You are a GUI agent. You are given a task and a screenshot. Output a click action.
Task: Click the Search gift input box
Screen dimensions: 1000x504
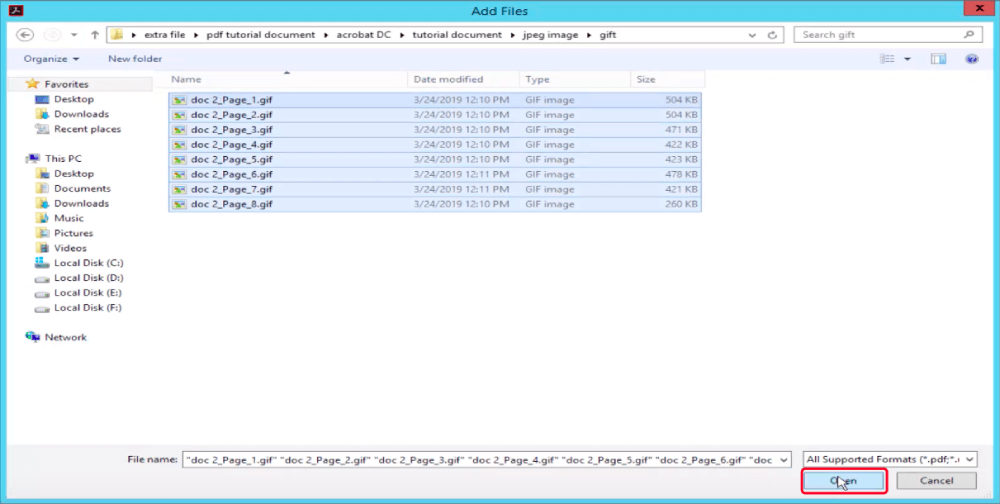pos(880,35)
